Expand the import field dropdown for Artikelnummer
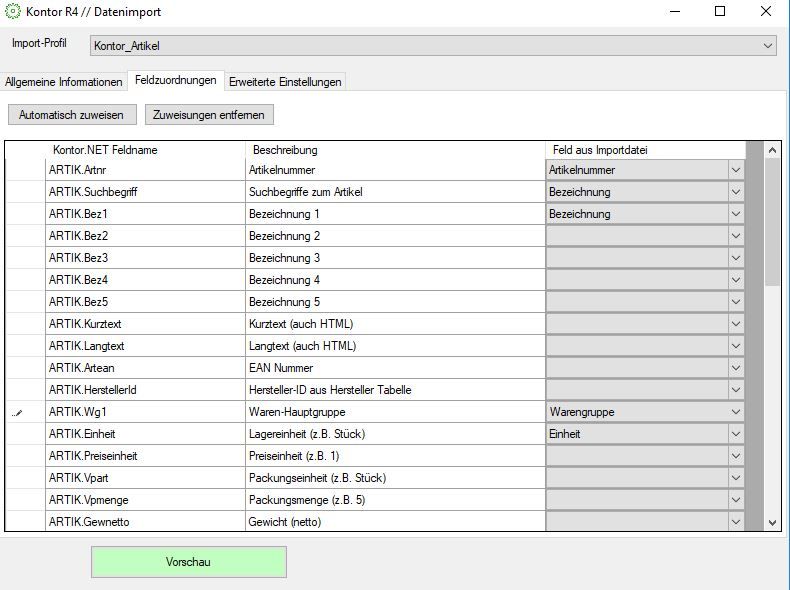Viewport: 790px width, 590px height. (x=736, y=170)
